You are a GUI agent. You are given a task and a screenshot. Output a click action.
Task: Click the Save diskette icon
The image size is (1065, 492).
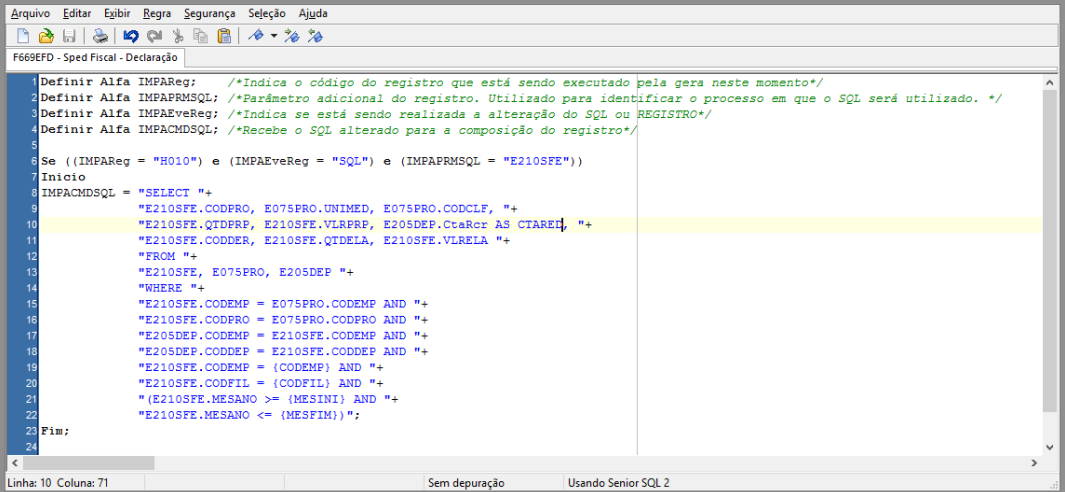[68, 36]
